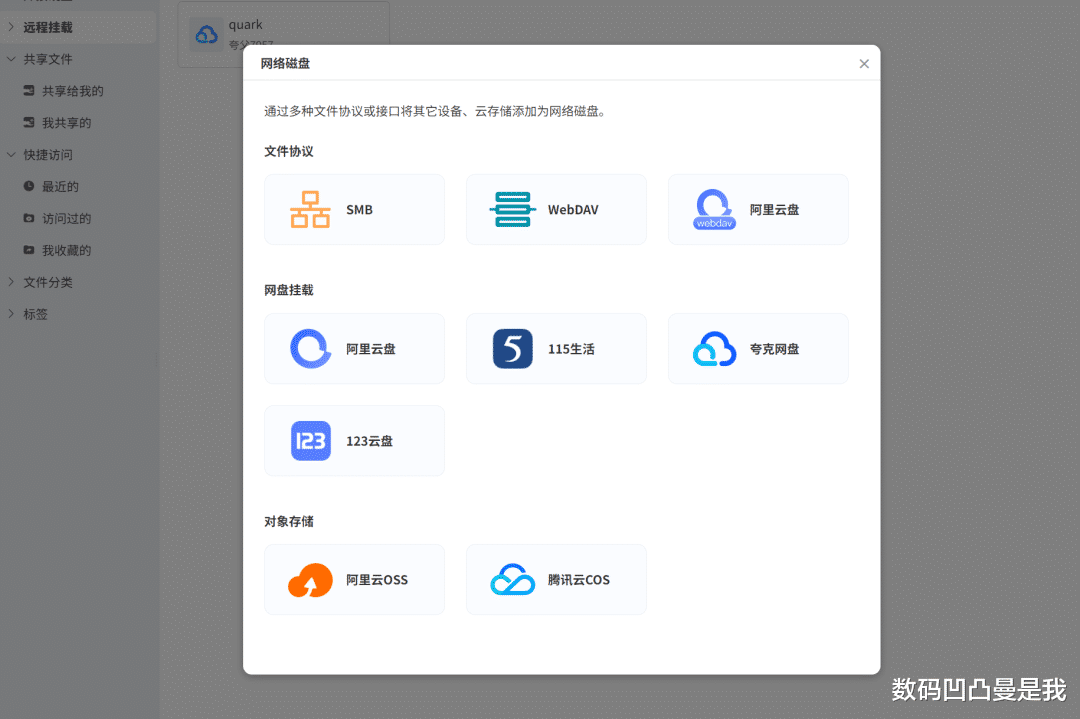Click the 网盘挂载 heading
The height and width of the screenshot is (719, 1080).
click(289, 290)
